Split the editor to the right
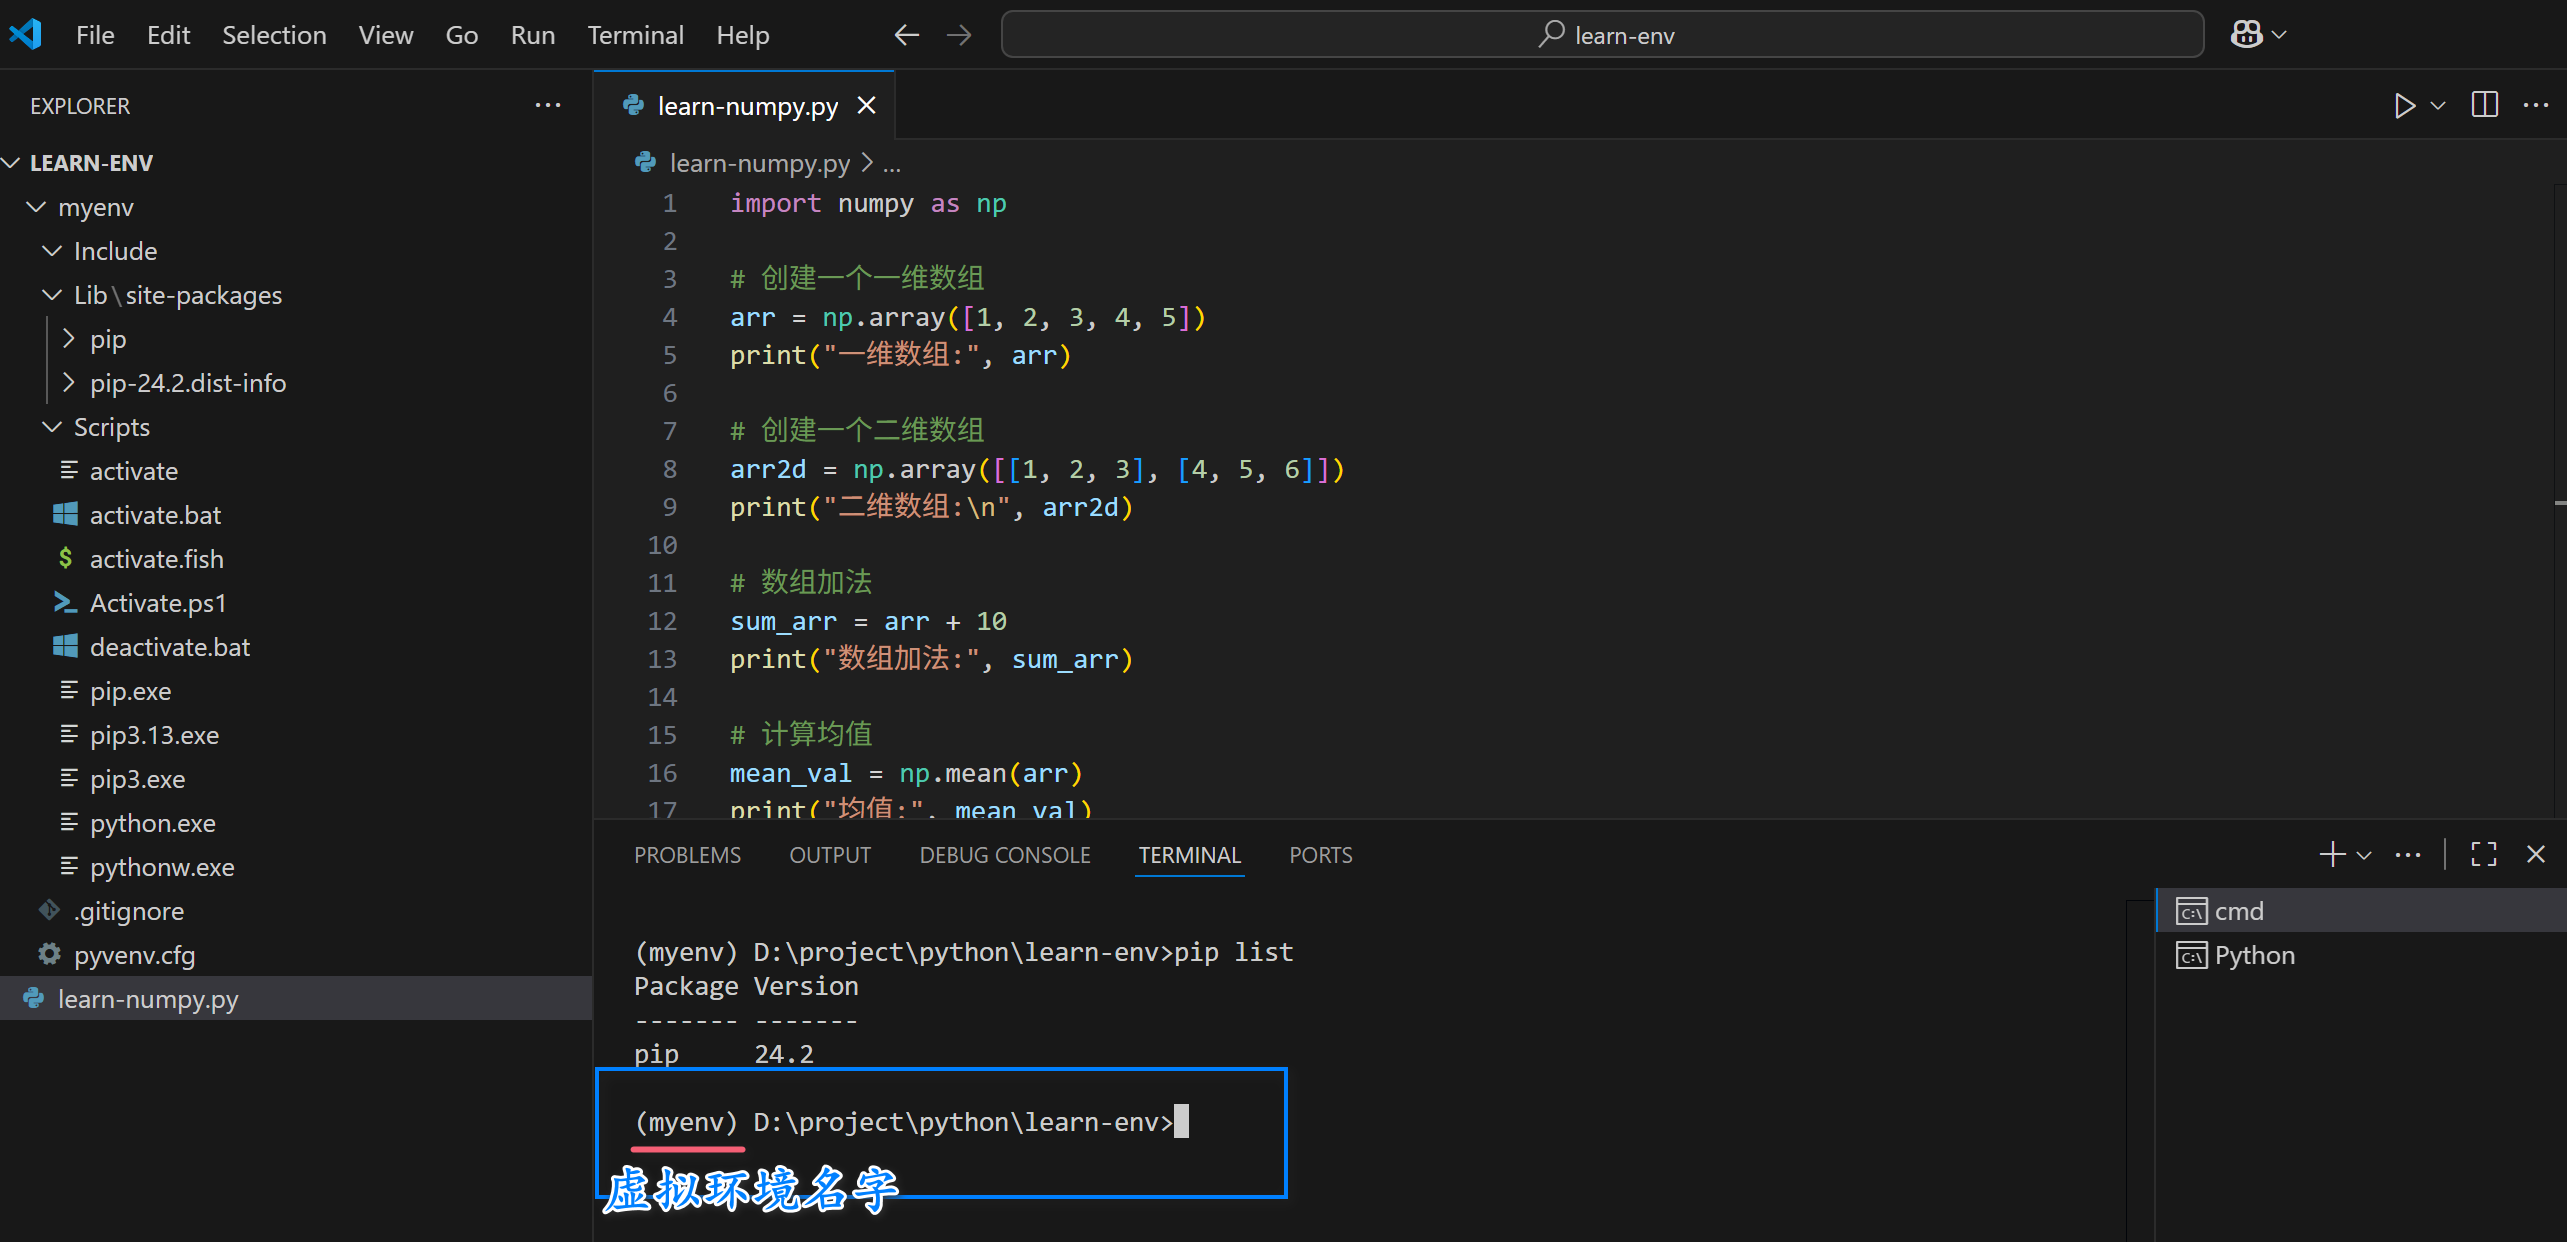Screen dimensions: 2567x1242 tap(2484, 105)
